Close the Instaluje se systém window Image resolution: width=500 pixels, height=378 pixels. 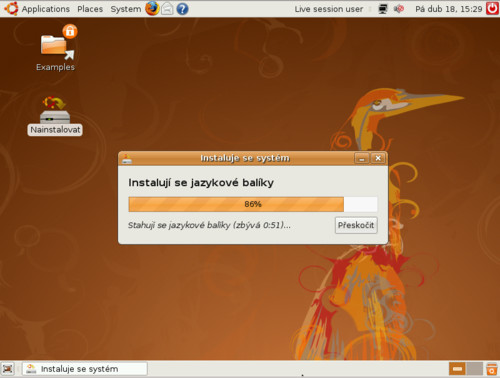pos(378,158)
